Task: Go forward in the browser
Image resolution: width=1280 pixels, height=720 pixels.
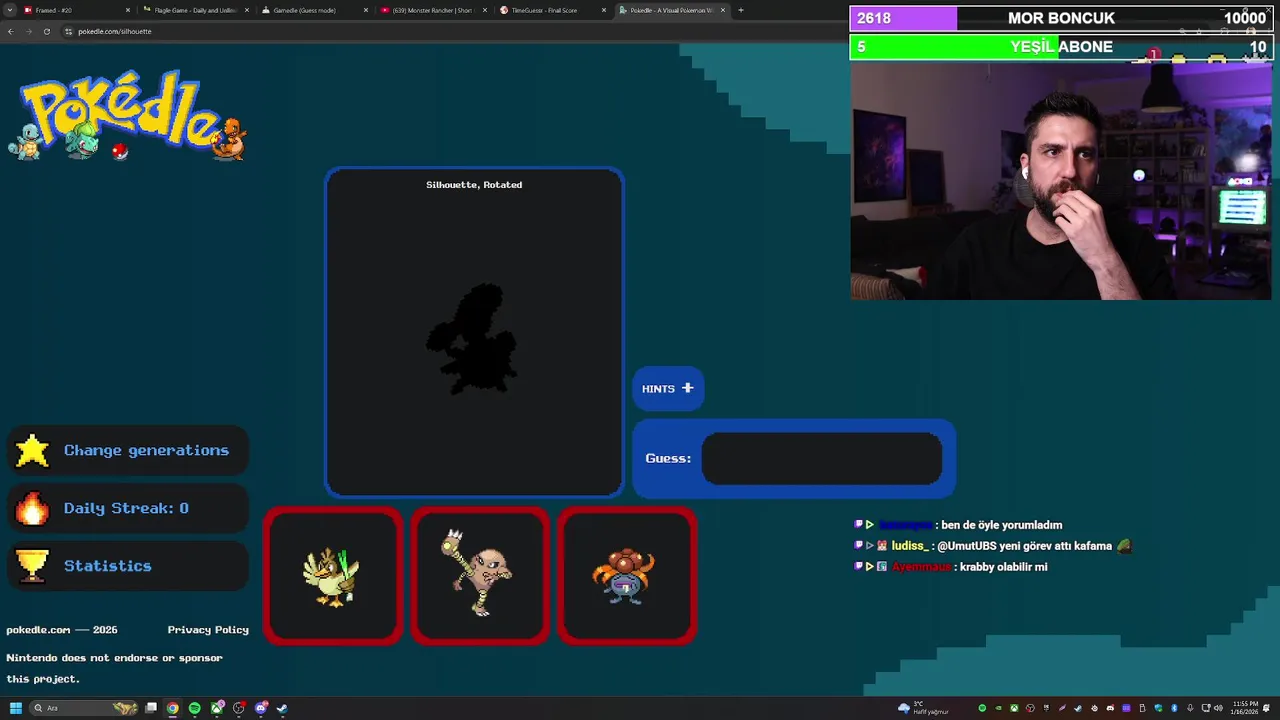Action: (28, 31)
